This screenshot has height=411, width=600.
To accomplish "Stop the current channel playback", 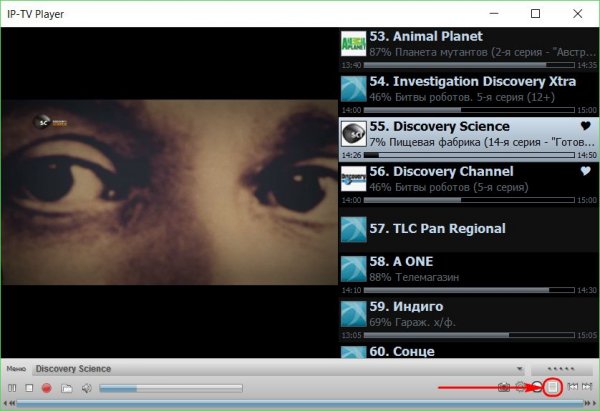I will pos(29,388).
